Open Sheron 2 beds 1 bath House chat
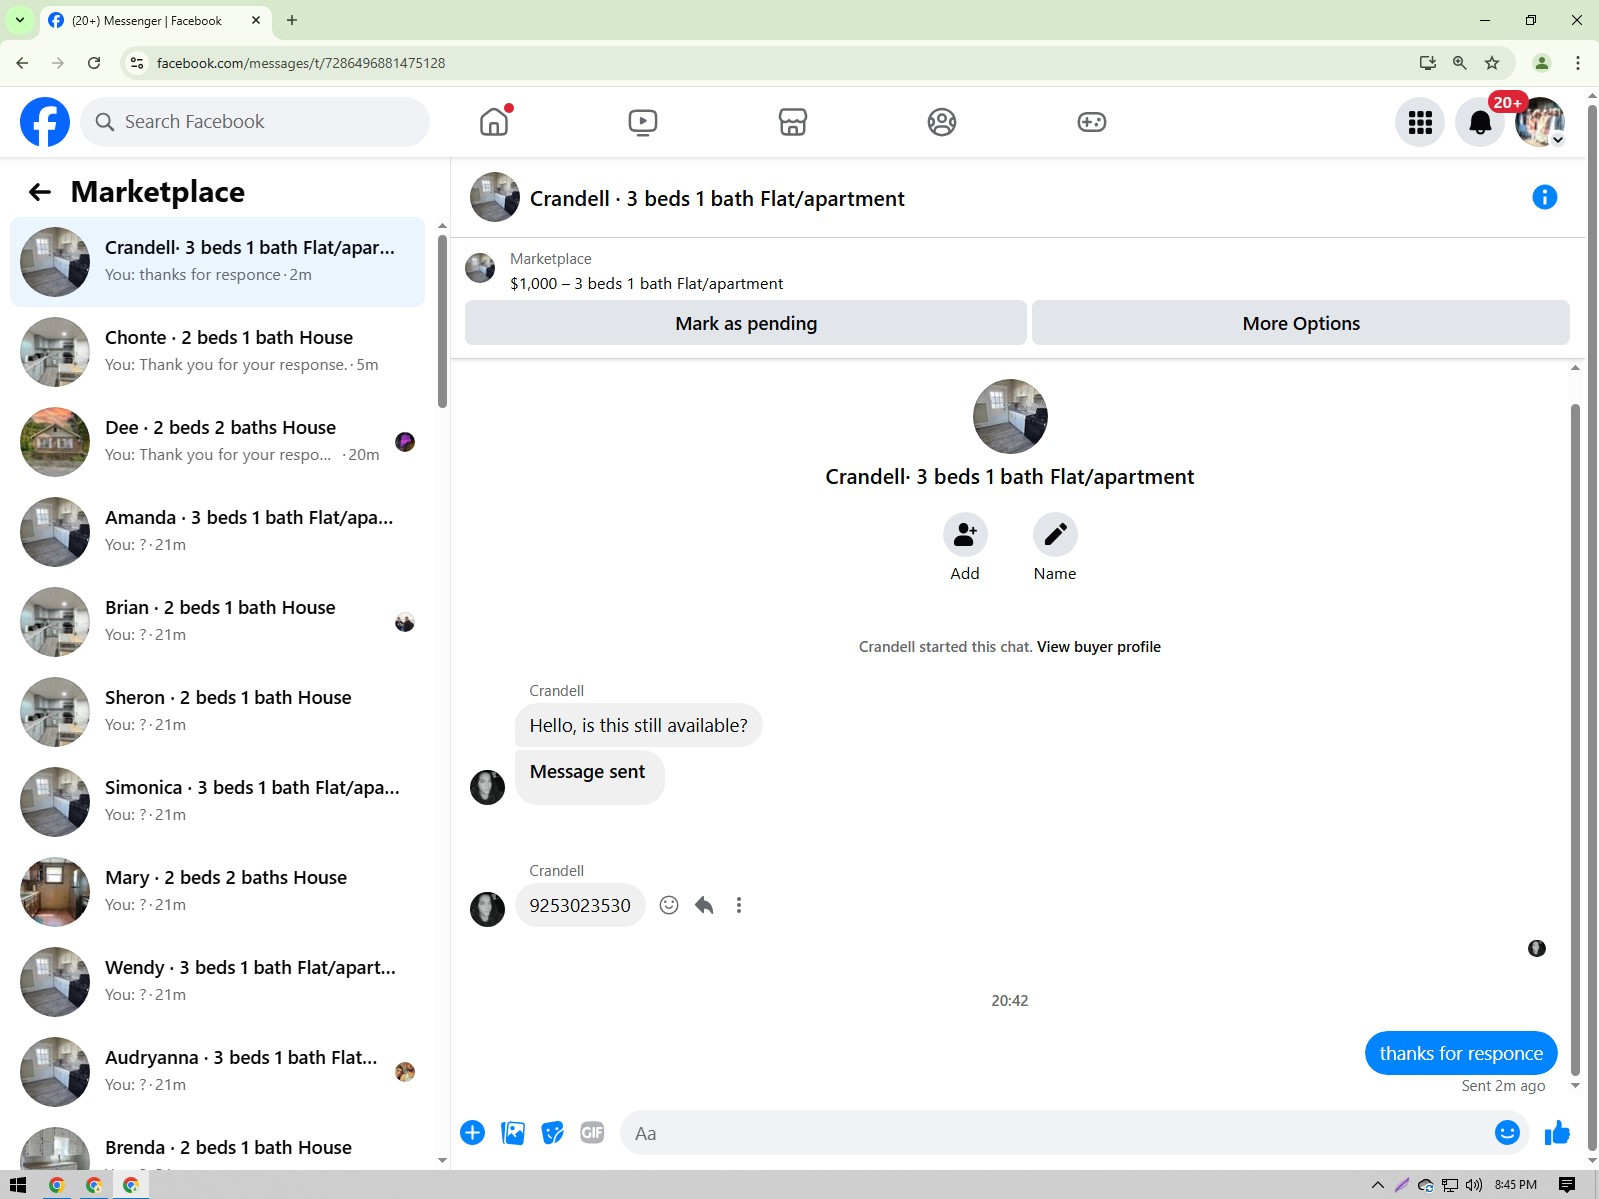The height and width of the screenshot is (1199, 1599). tap(217, 712)
